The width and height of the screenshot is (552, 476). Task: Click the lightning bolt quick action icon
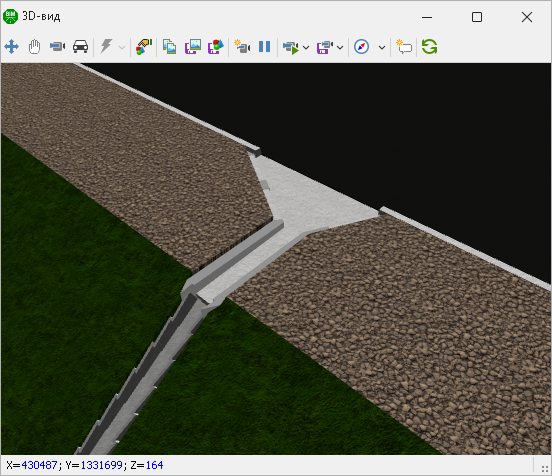click(106, 46)
